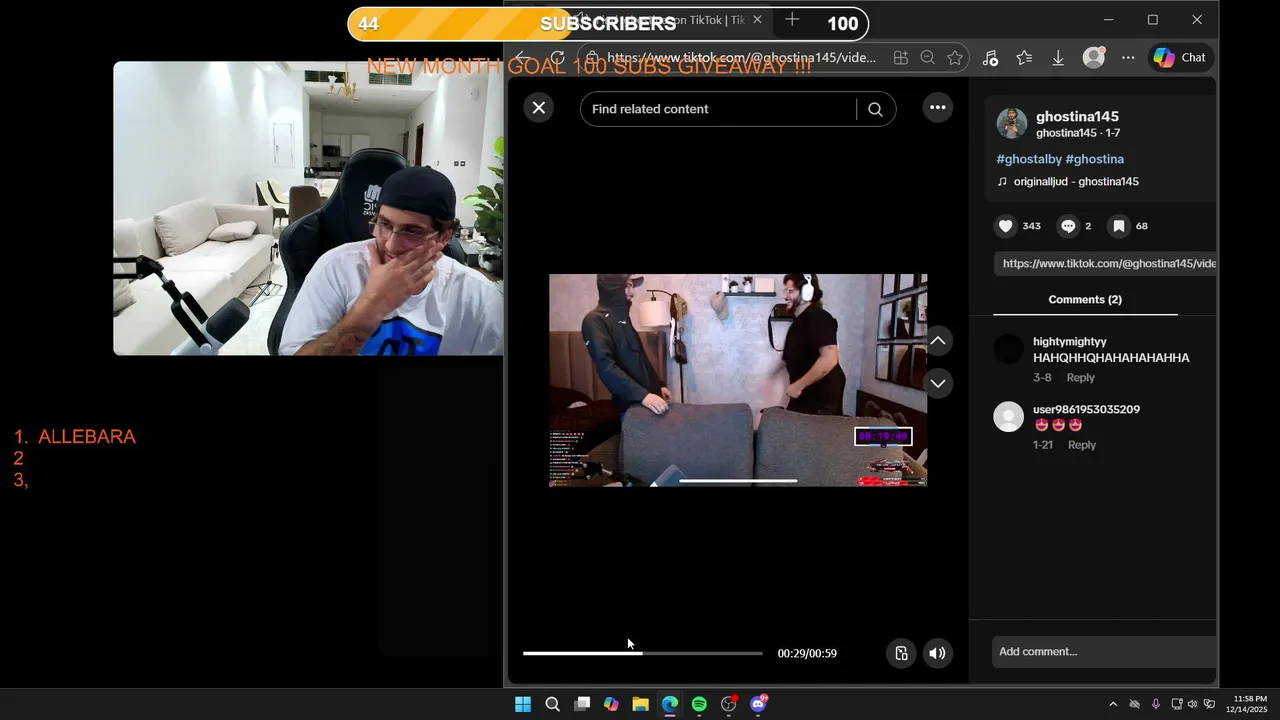Mute the video with the speaker icon

click(x=937, y=653)
